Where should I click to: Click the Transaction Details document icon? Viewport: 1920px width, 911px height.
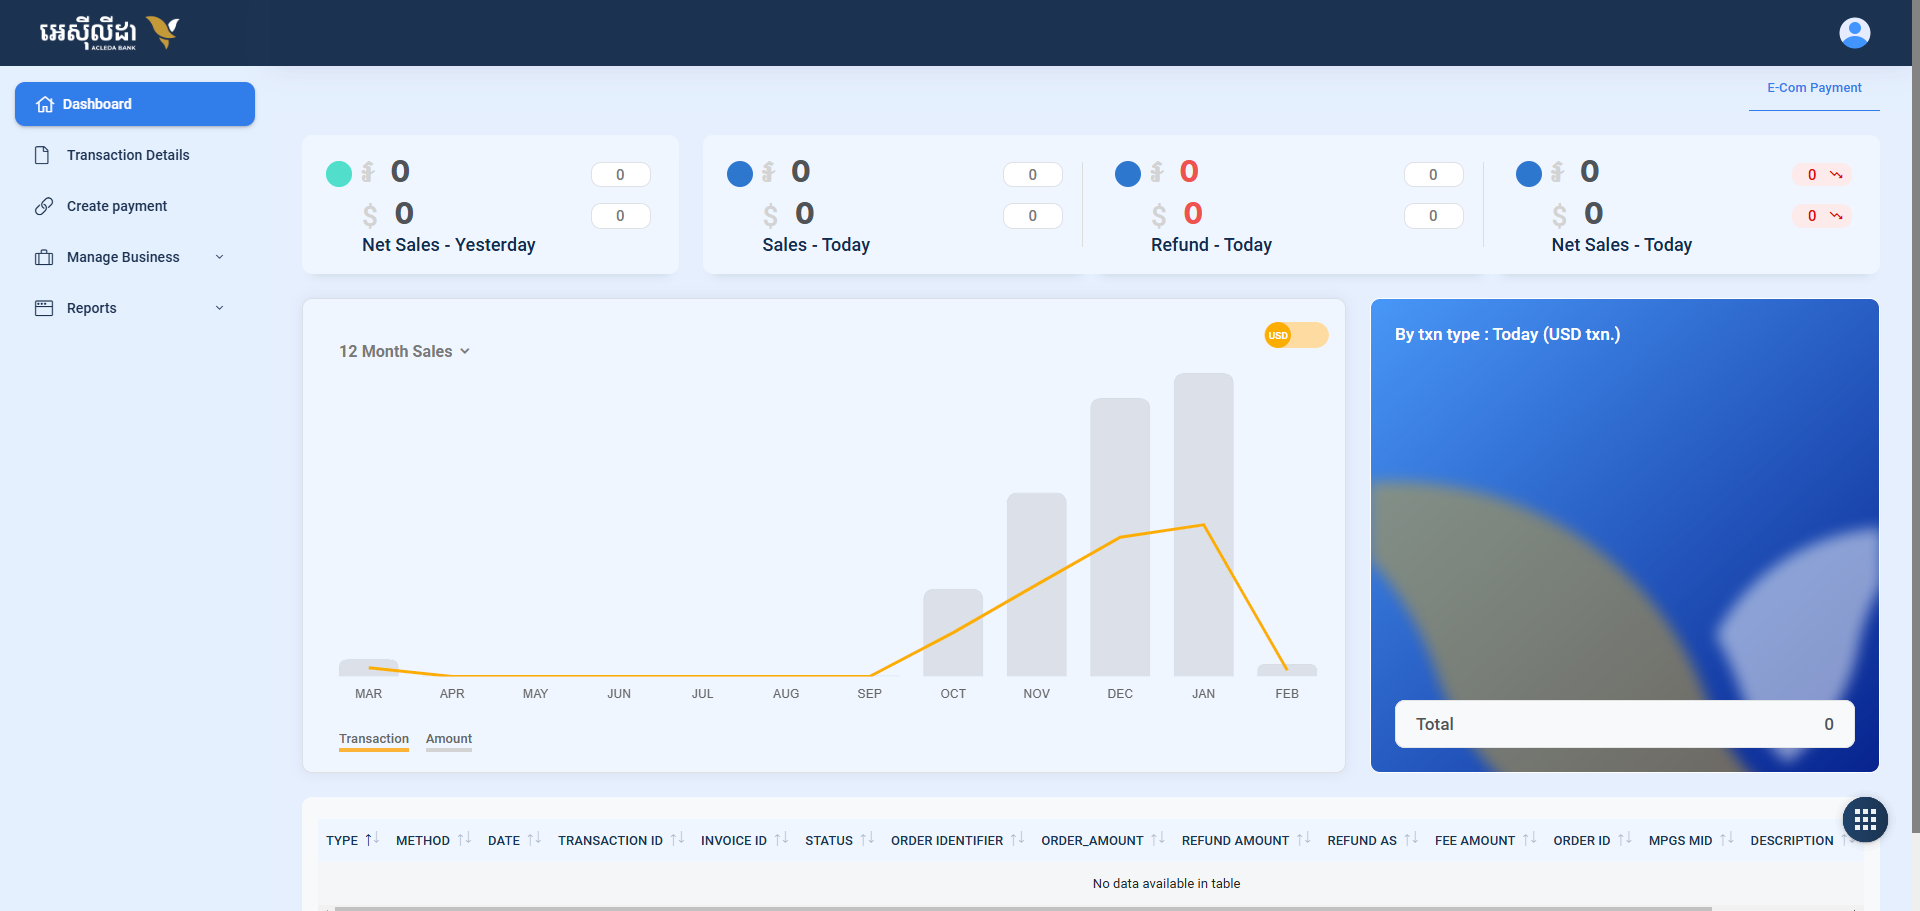click(42, 155)
